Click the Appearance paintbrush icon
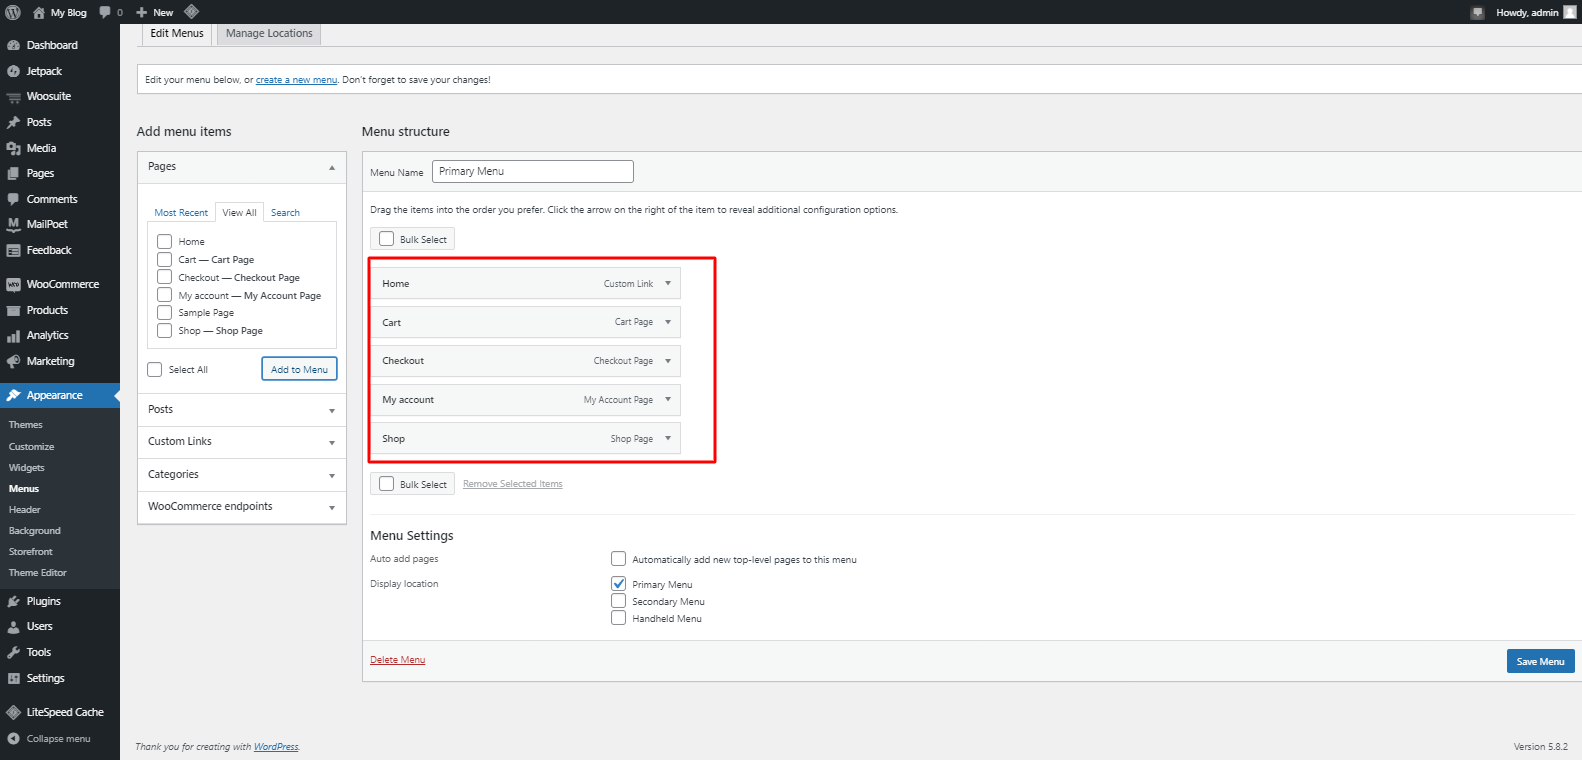This screenshot has height=760, width=1582. point(13,395)
